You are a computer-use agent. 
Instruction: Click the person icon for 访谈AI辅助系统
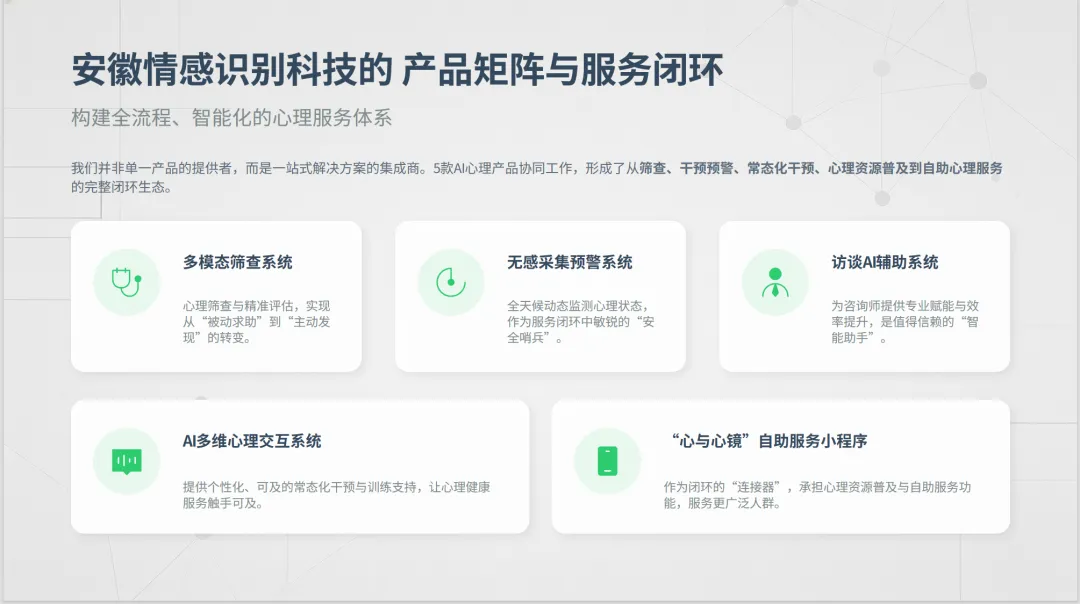[775, 282]
